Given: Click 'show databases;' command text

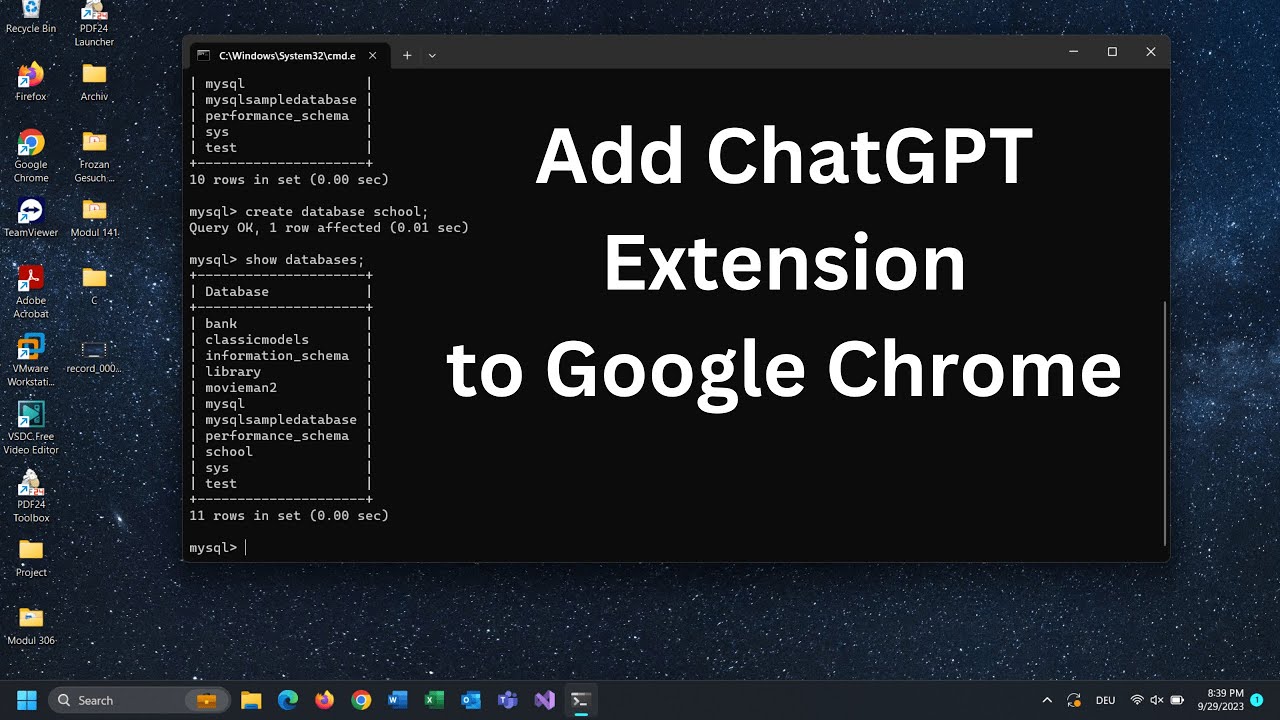Looking at the screenshot, I should point(305,260).
